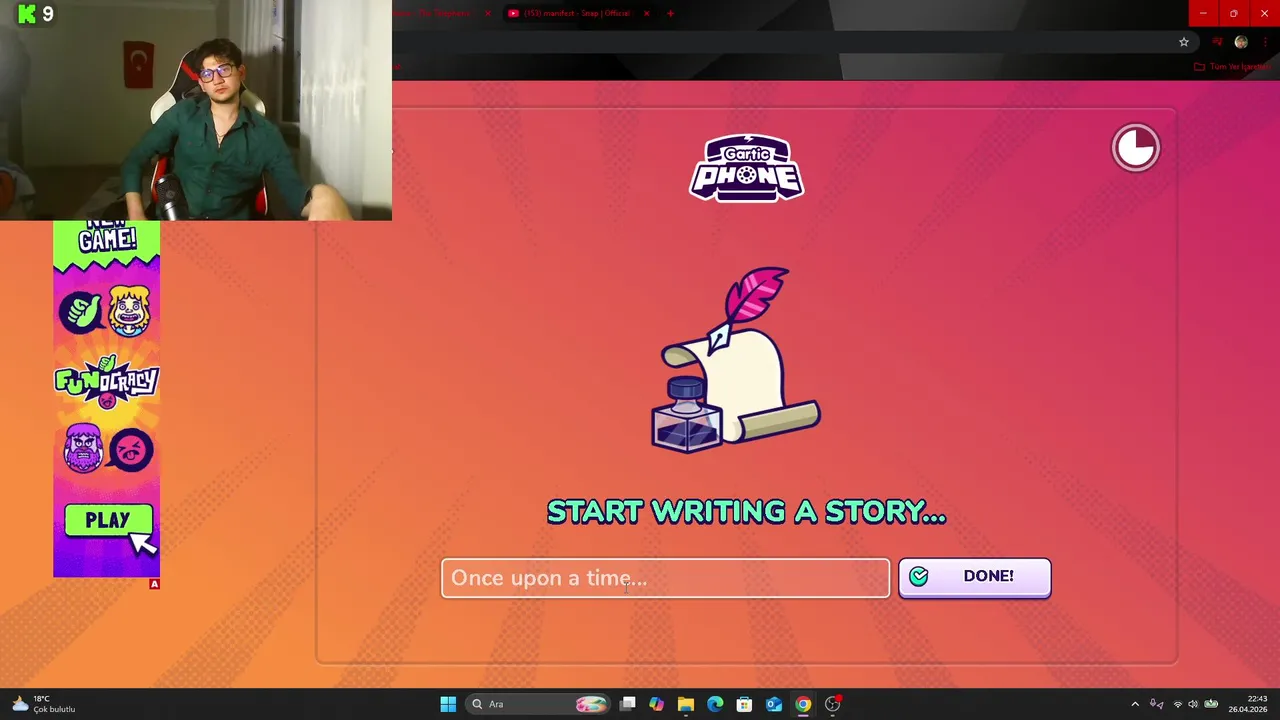Click the story text input field

coord(665,578)
